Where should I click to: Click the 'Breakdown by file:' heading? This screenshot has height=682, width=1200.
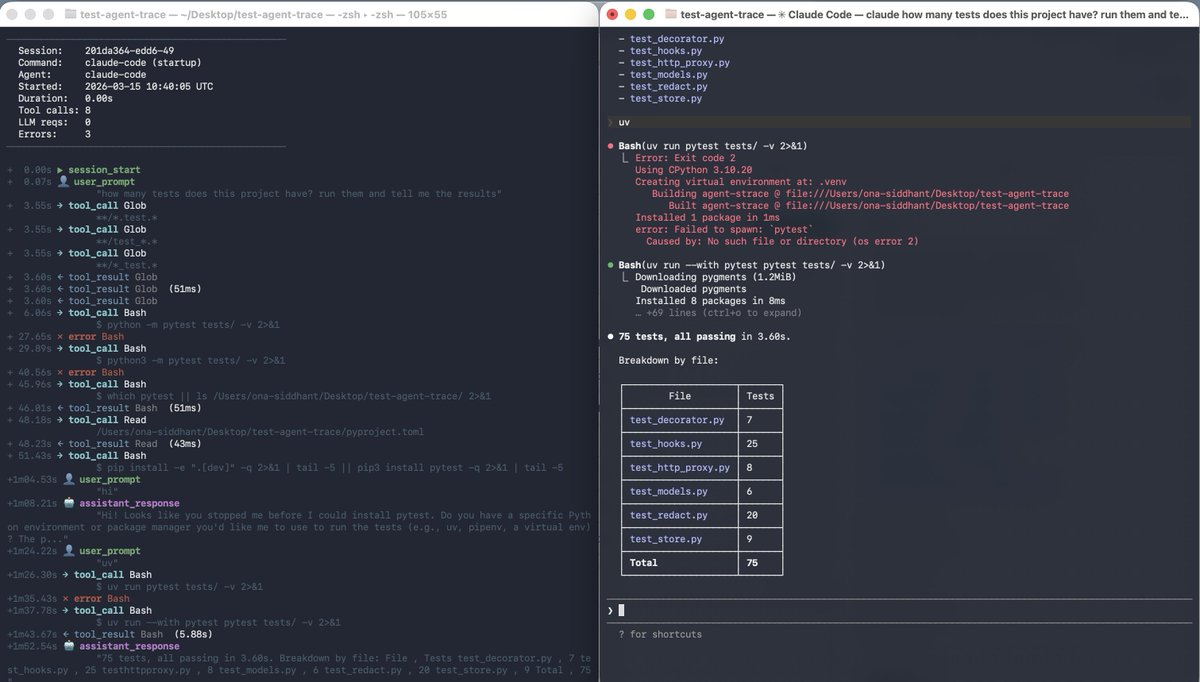(x=667, y=360)
